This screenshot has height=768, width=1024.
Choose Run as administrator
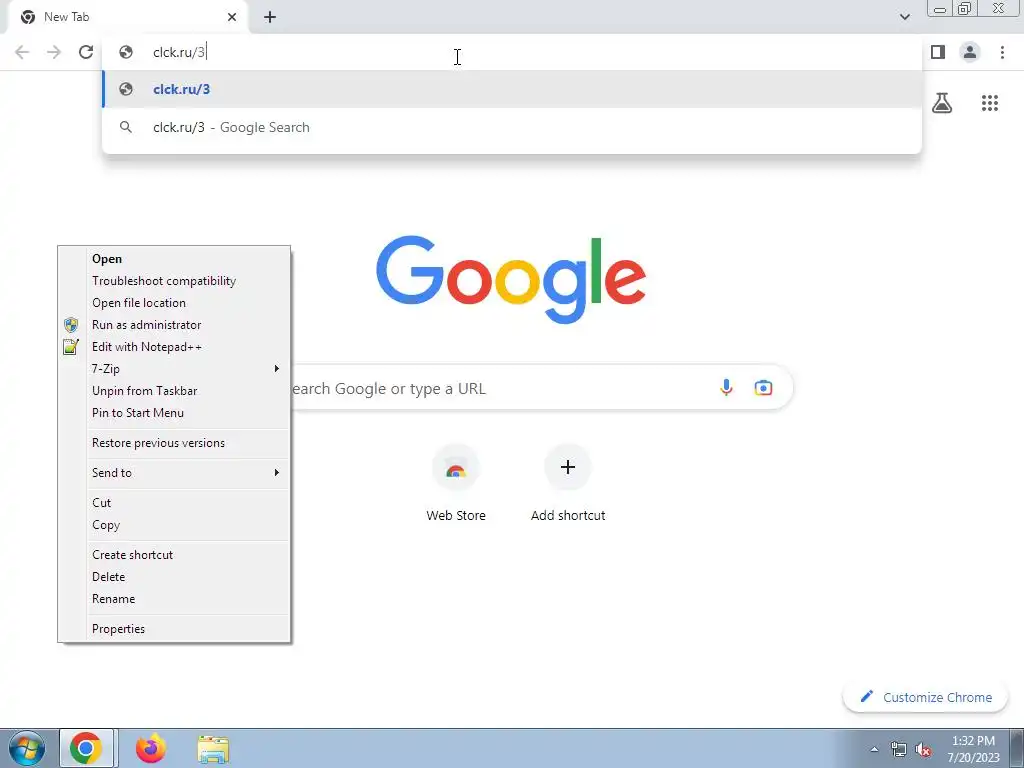174,325
